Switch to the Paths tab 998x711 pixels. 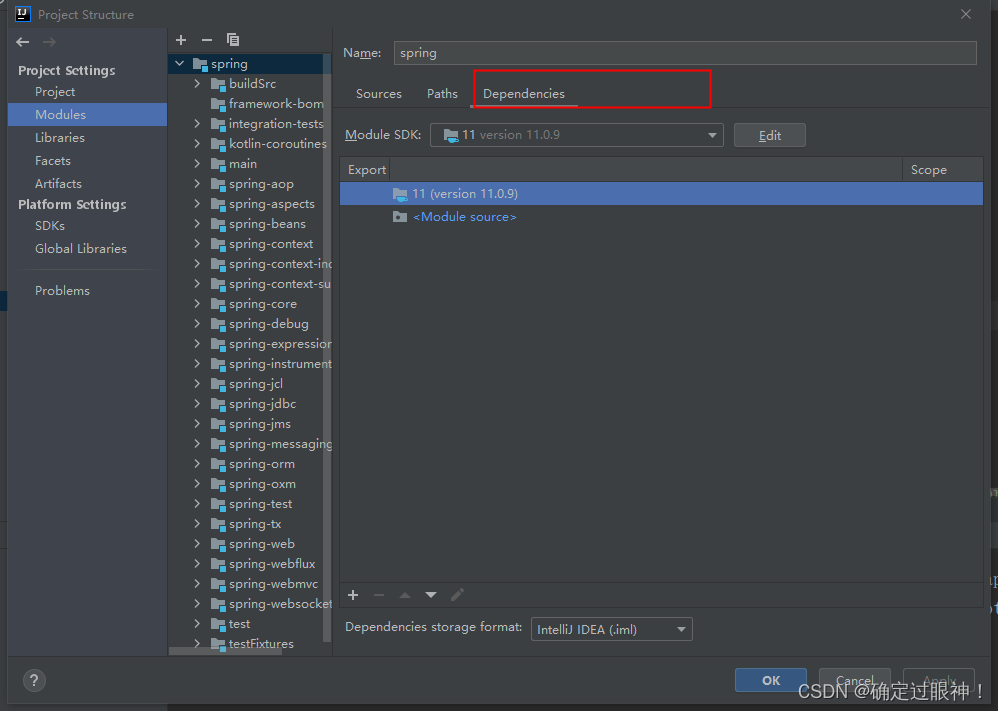442,94
